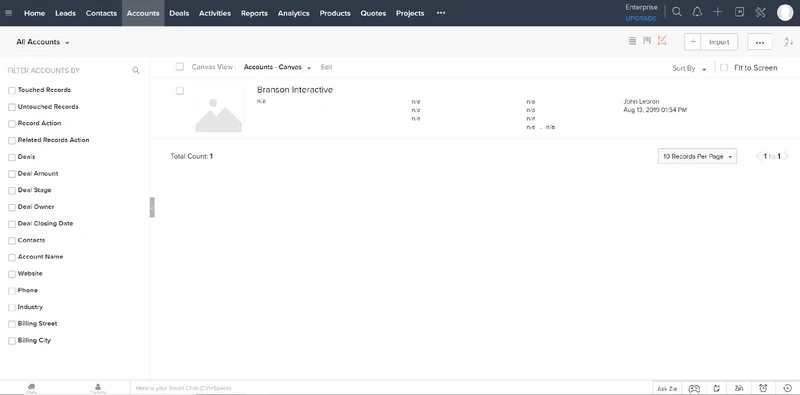Open the user profile avatar

(785, 13)
